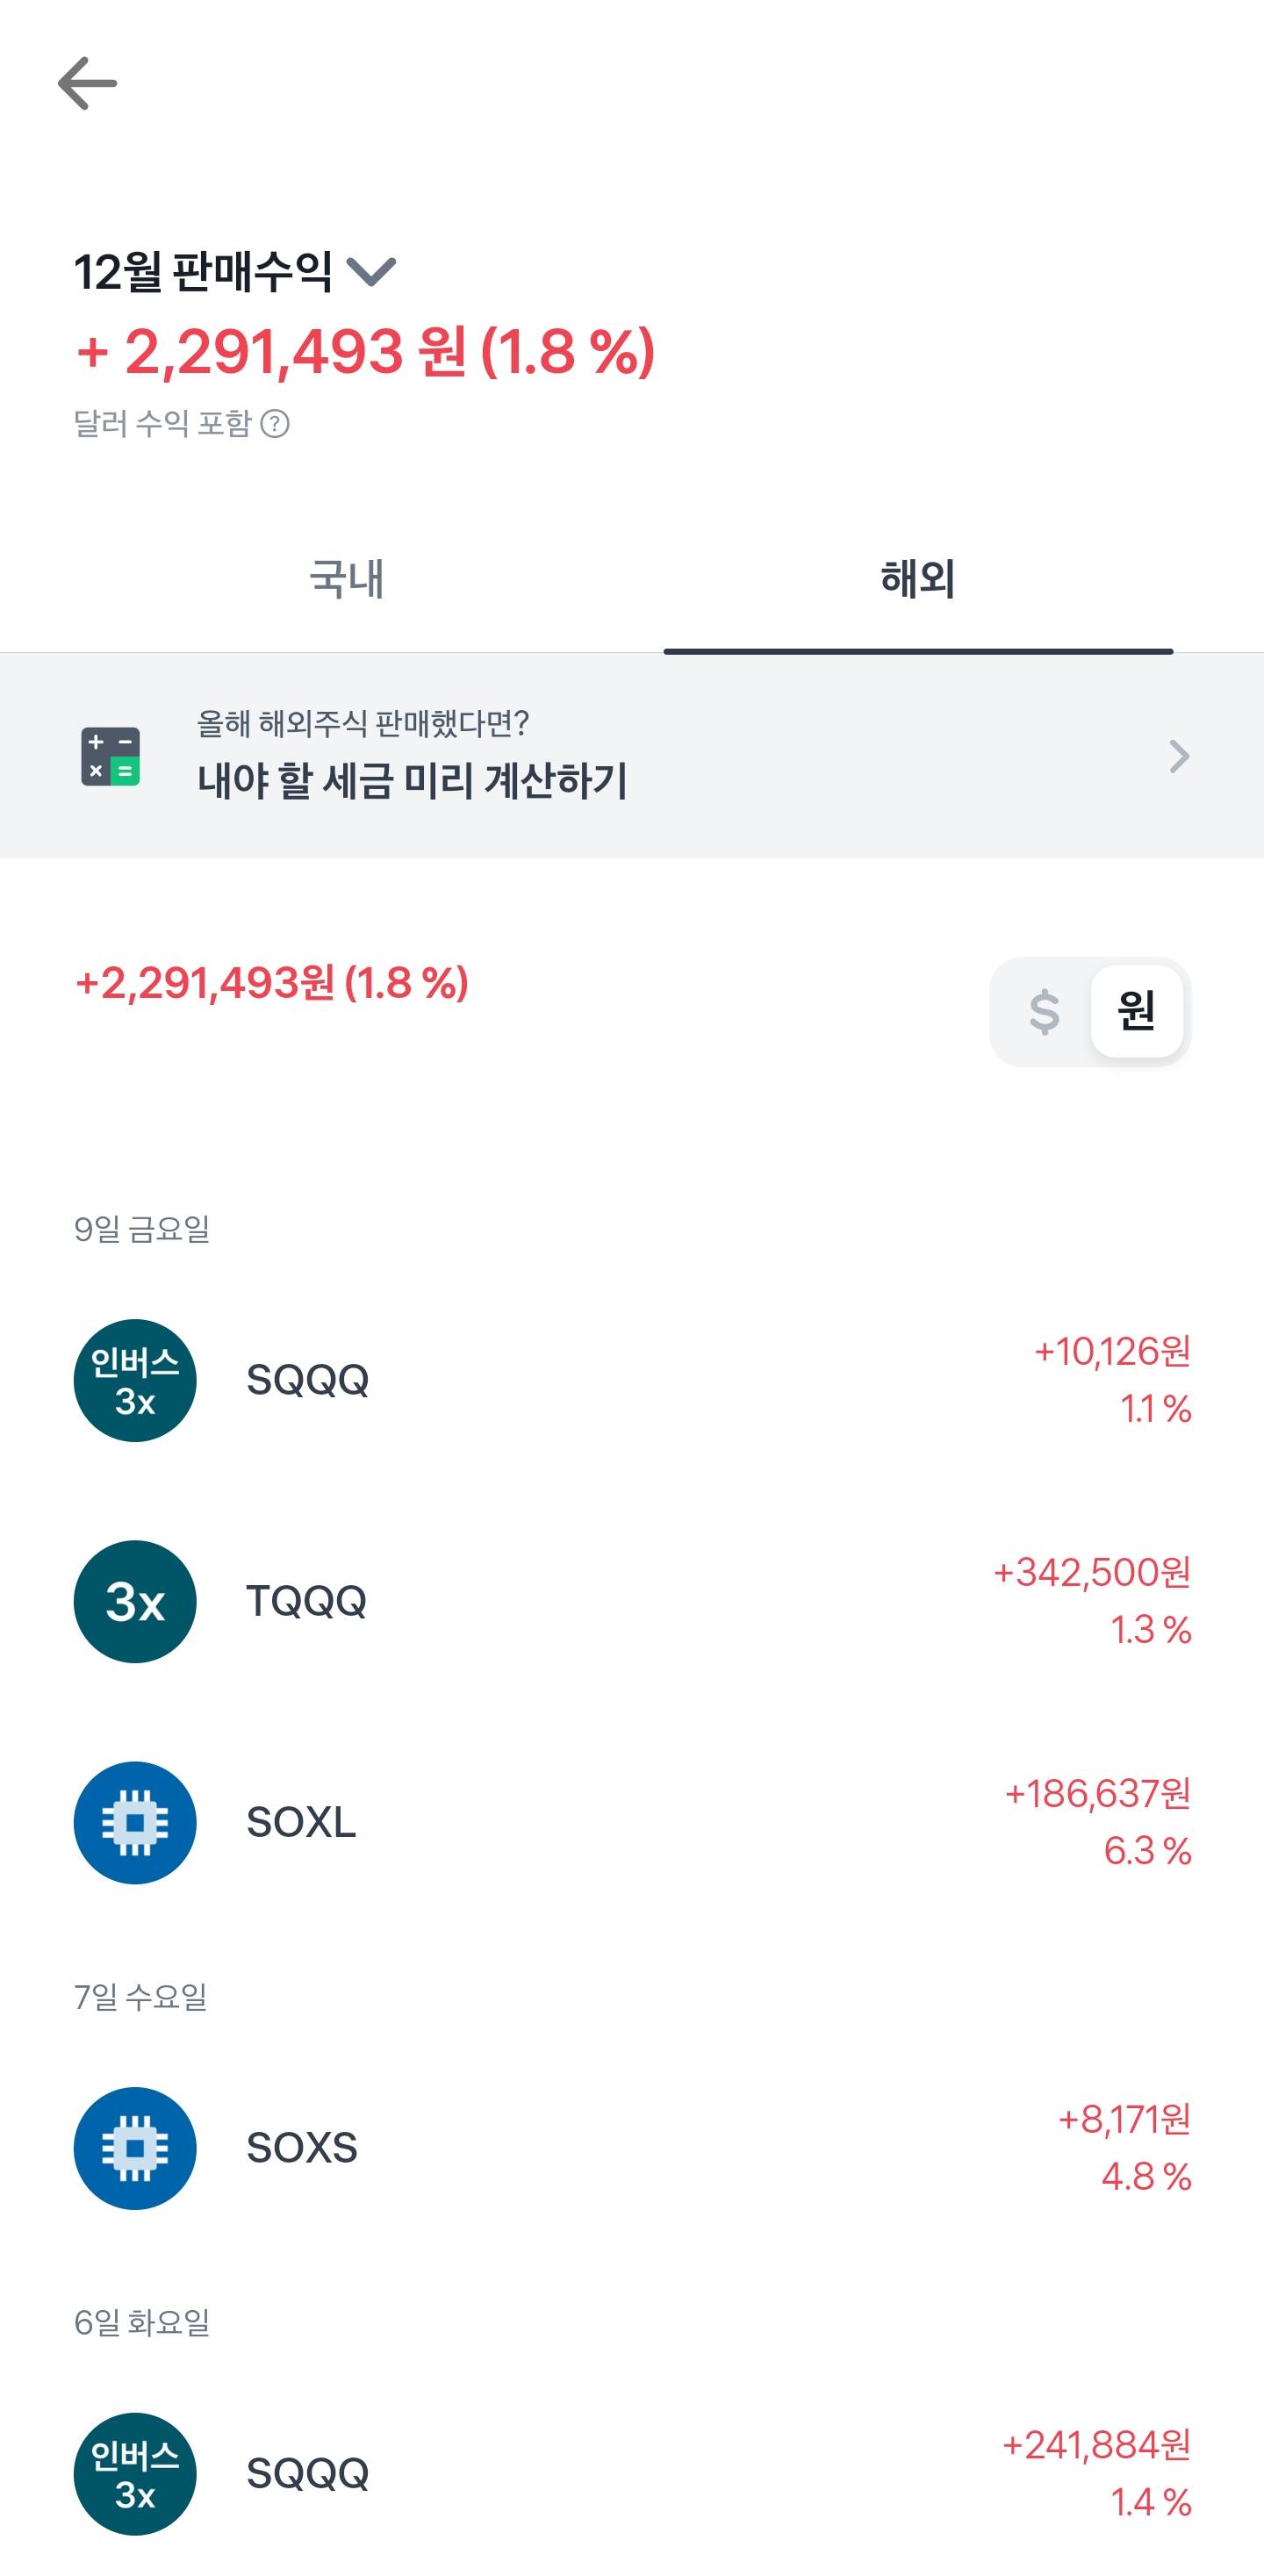Tap the back arrow icon

coord(88,83)
